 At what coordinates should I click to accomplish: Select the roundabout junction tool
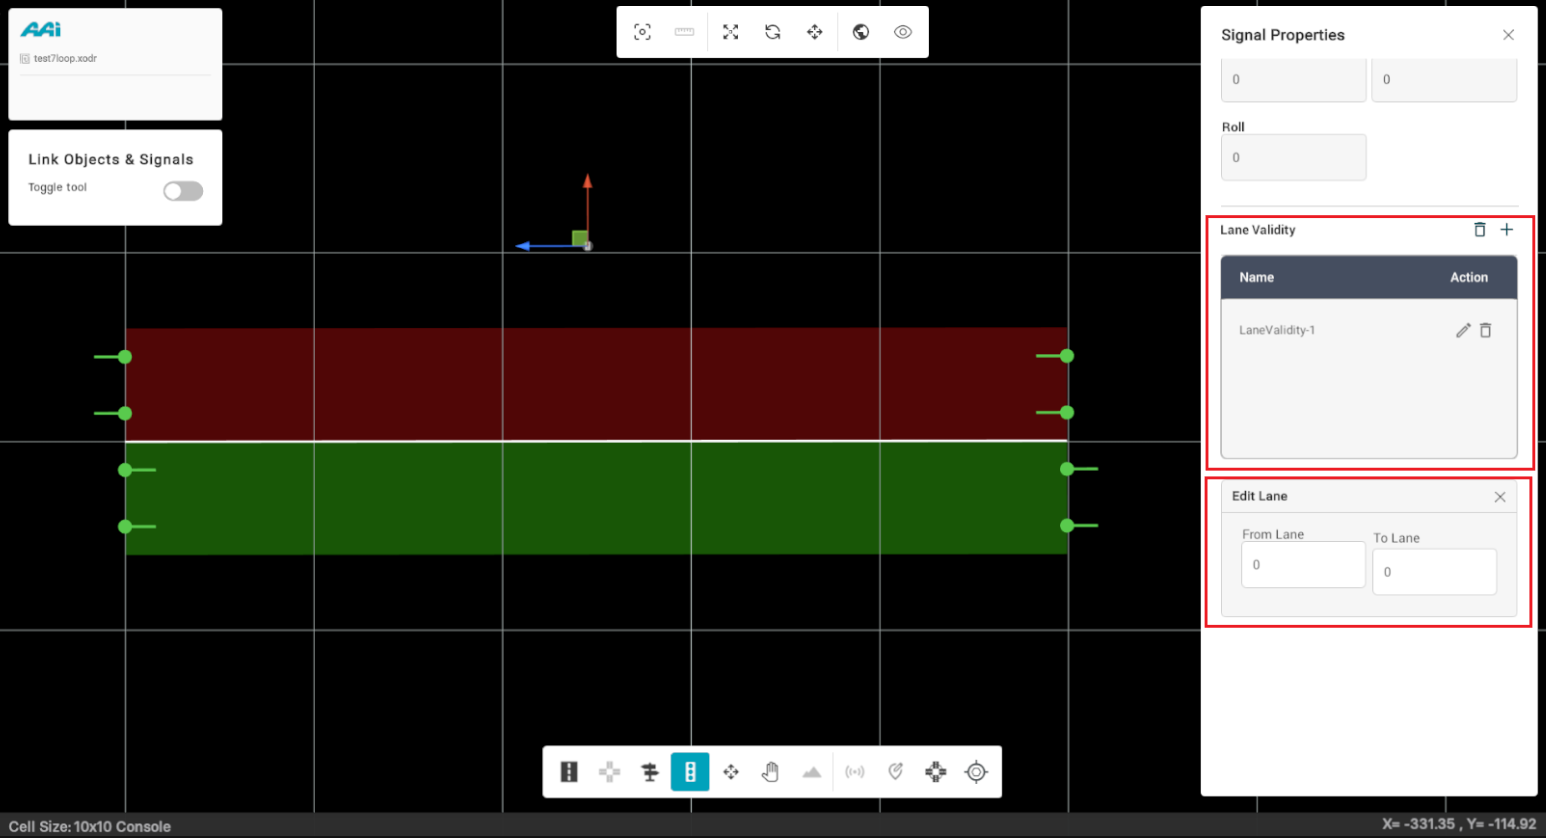point(935,772)
